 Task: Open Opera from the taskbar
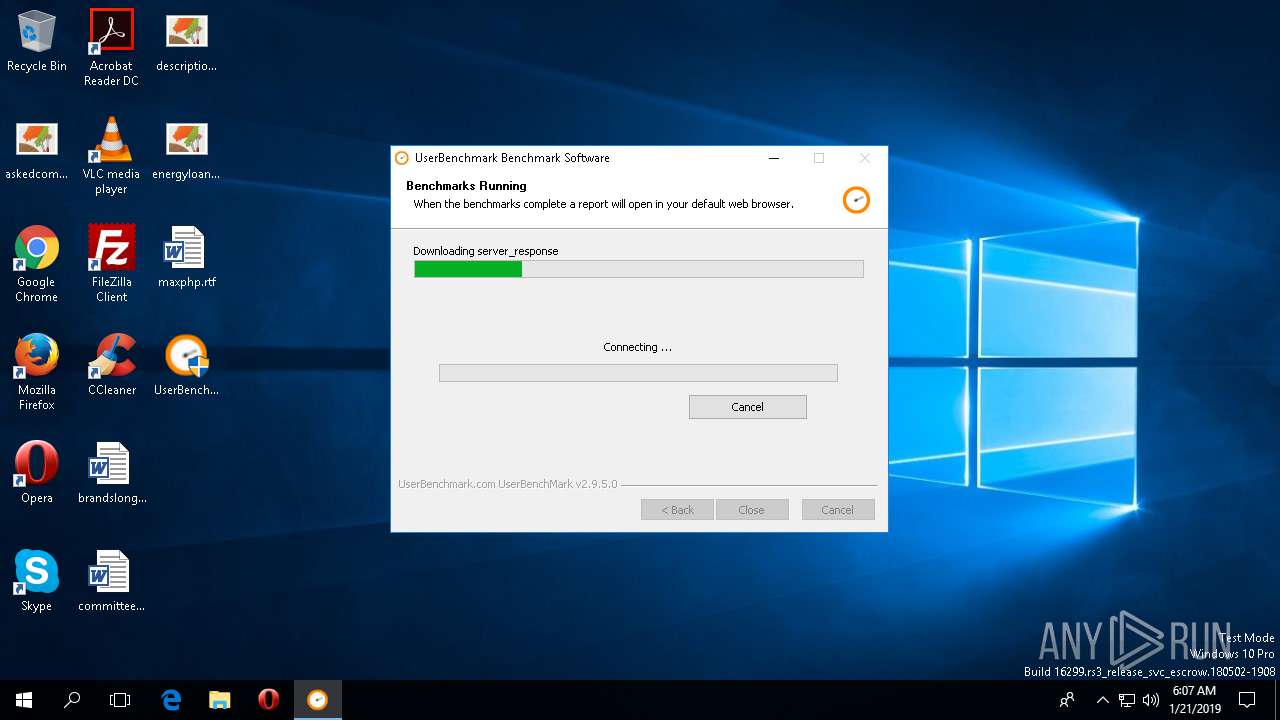(x=269, y=700)
